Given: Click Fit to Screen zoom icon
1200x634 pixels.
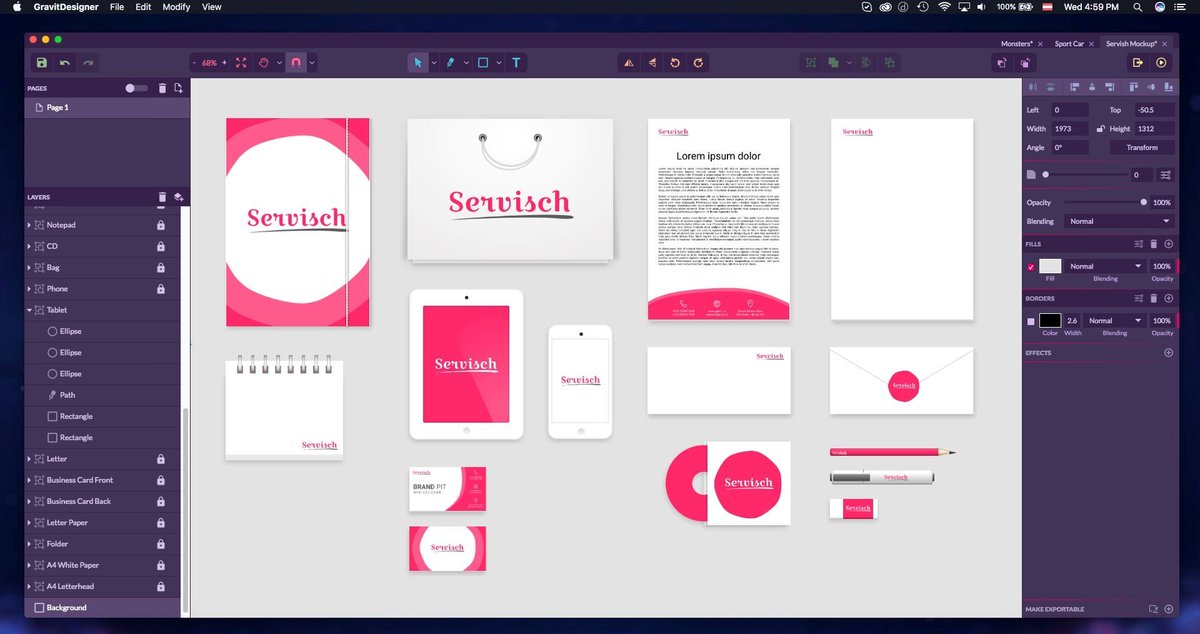Looking at the screenshot, I should tap(240, 62).
